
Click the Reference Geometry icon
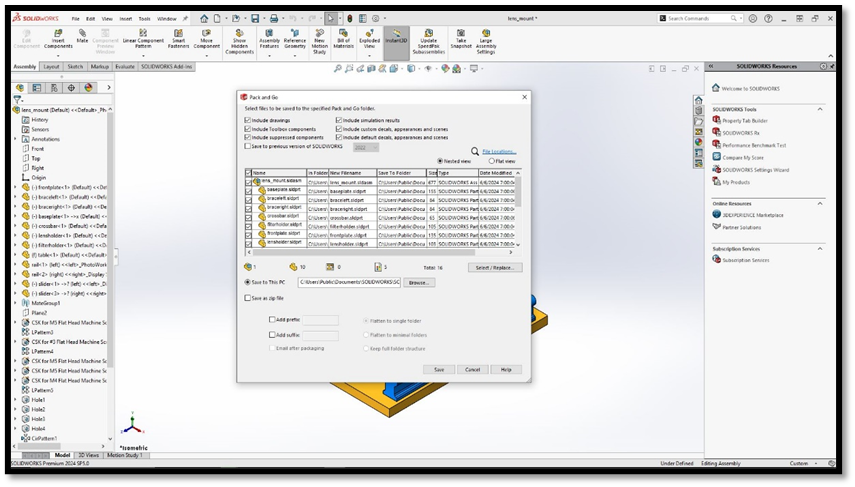tap(294, 33)
